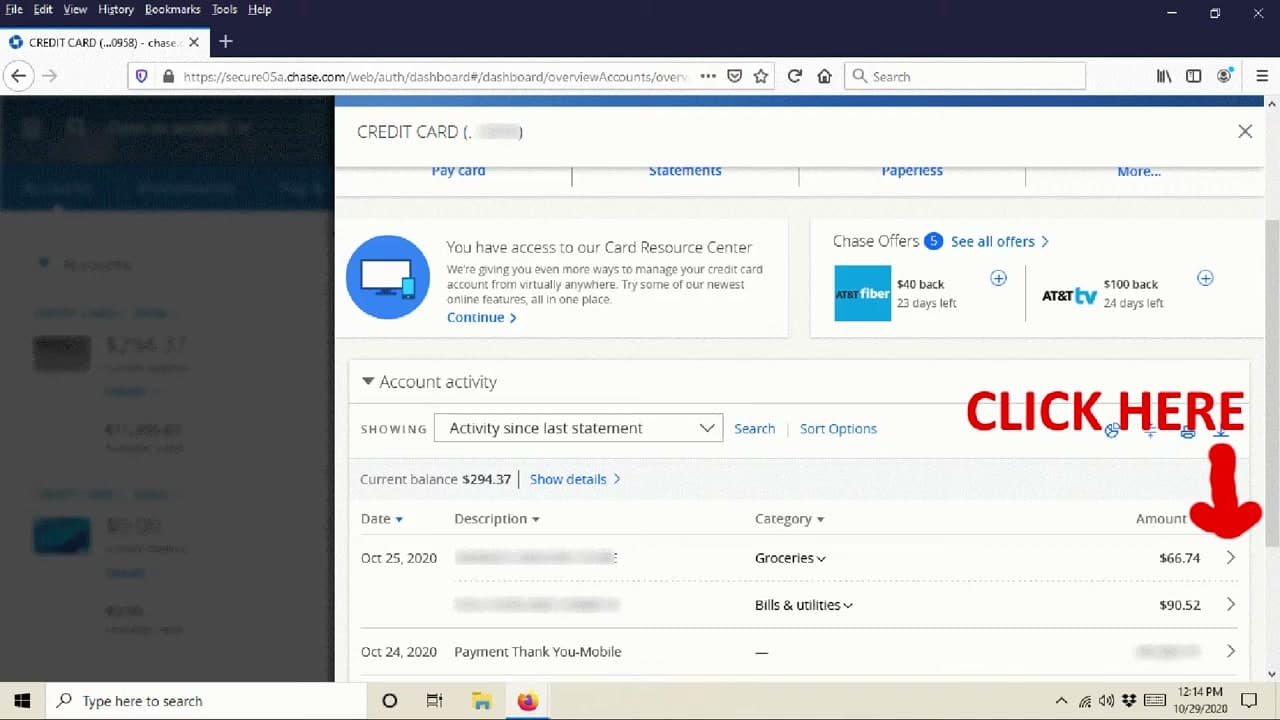
Task: Open Task View in the taskbar
Action: coord(435,701)
